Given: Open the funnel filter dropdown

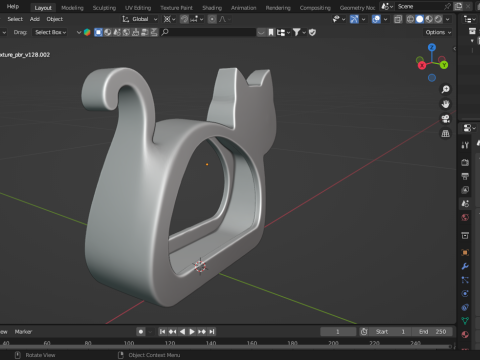Looking at the screenshot, I should pyautogui.click(x=299, y=32).
